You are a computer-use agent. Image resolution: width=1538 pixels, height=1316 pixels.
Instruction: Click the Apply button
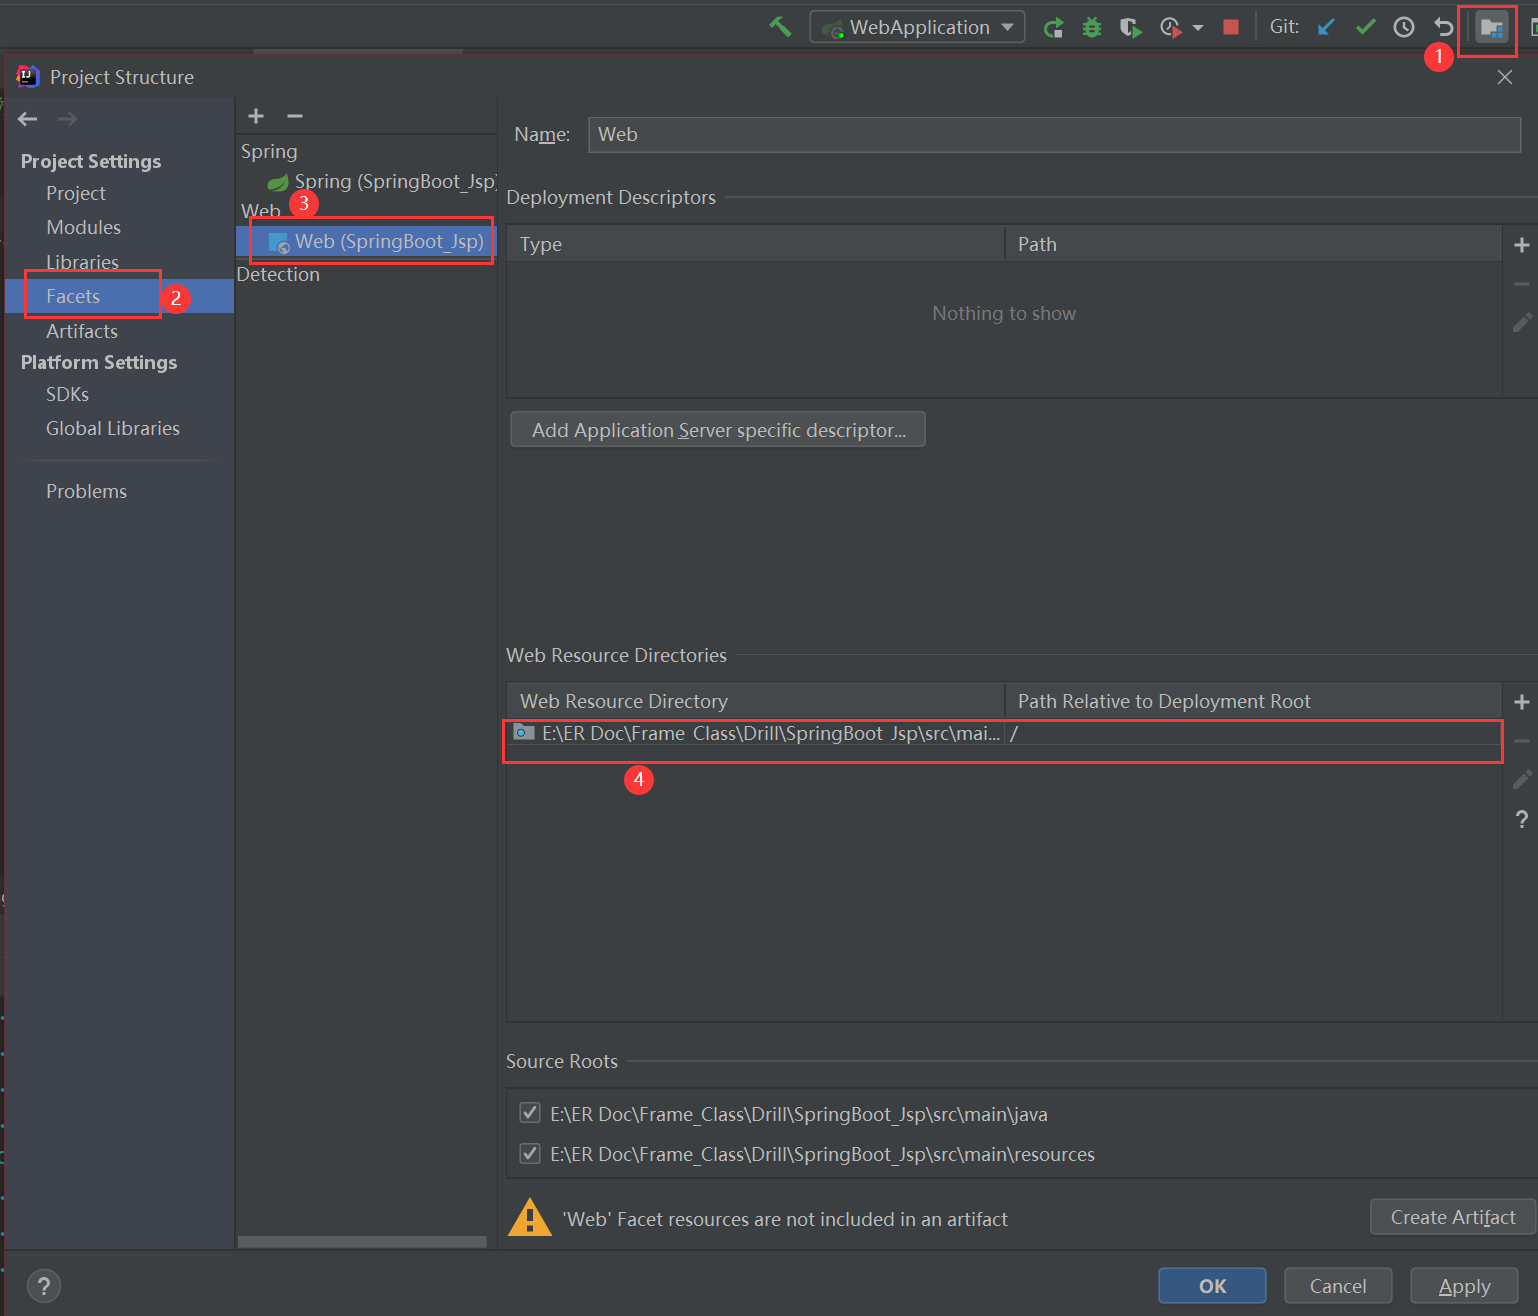pyautogui.click(x=1464, y=1286)
